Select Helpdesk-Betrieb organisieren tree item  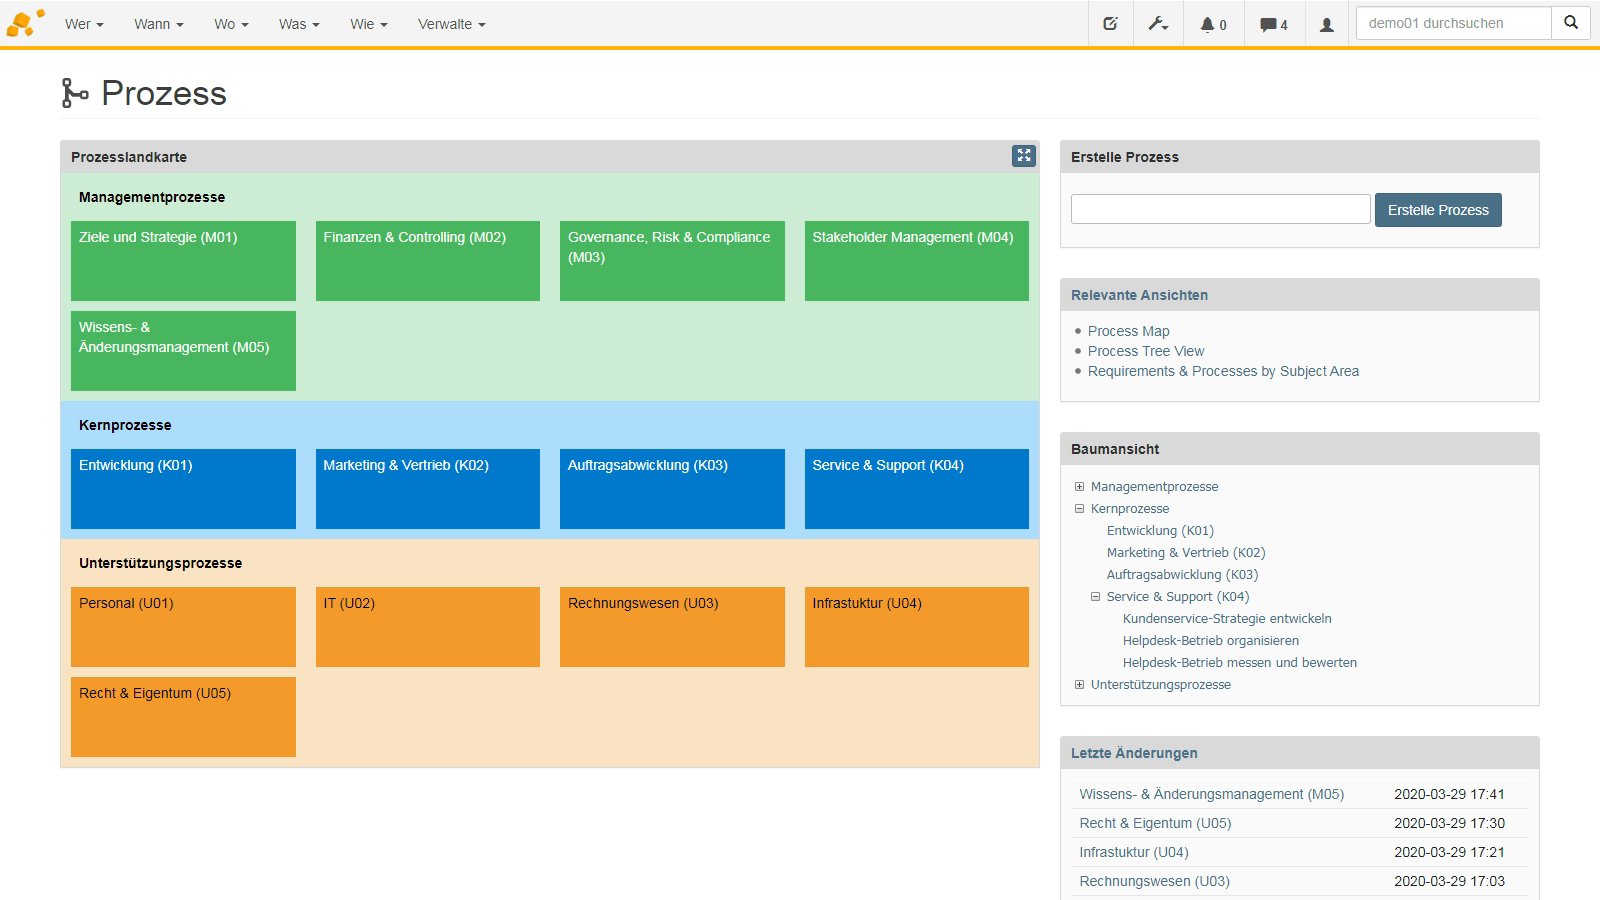(1211, 641)
